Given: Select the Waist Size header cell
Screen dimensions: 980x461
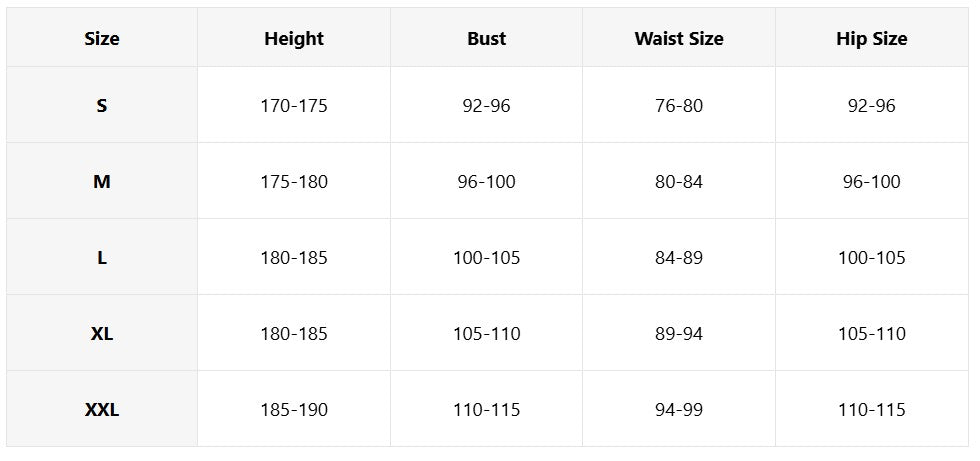Looking at the screenshot, I should pos(679,37).
